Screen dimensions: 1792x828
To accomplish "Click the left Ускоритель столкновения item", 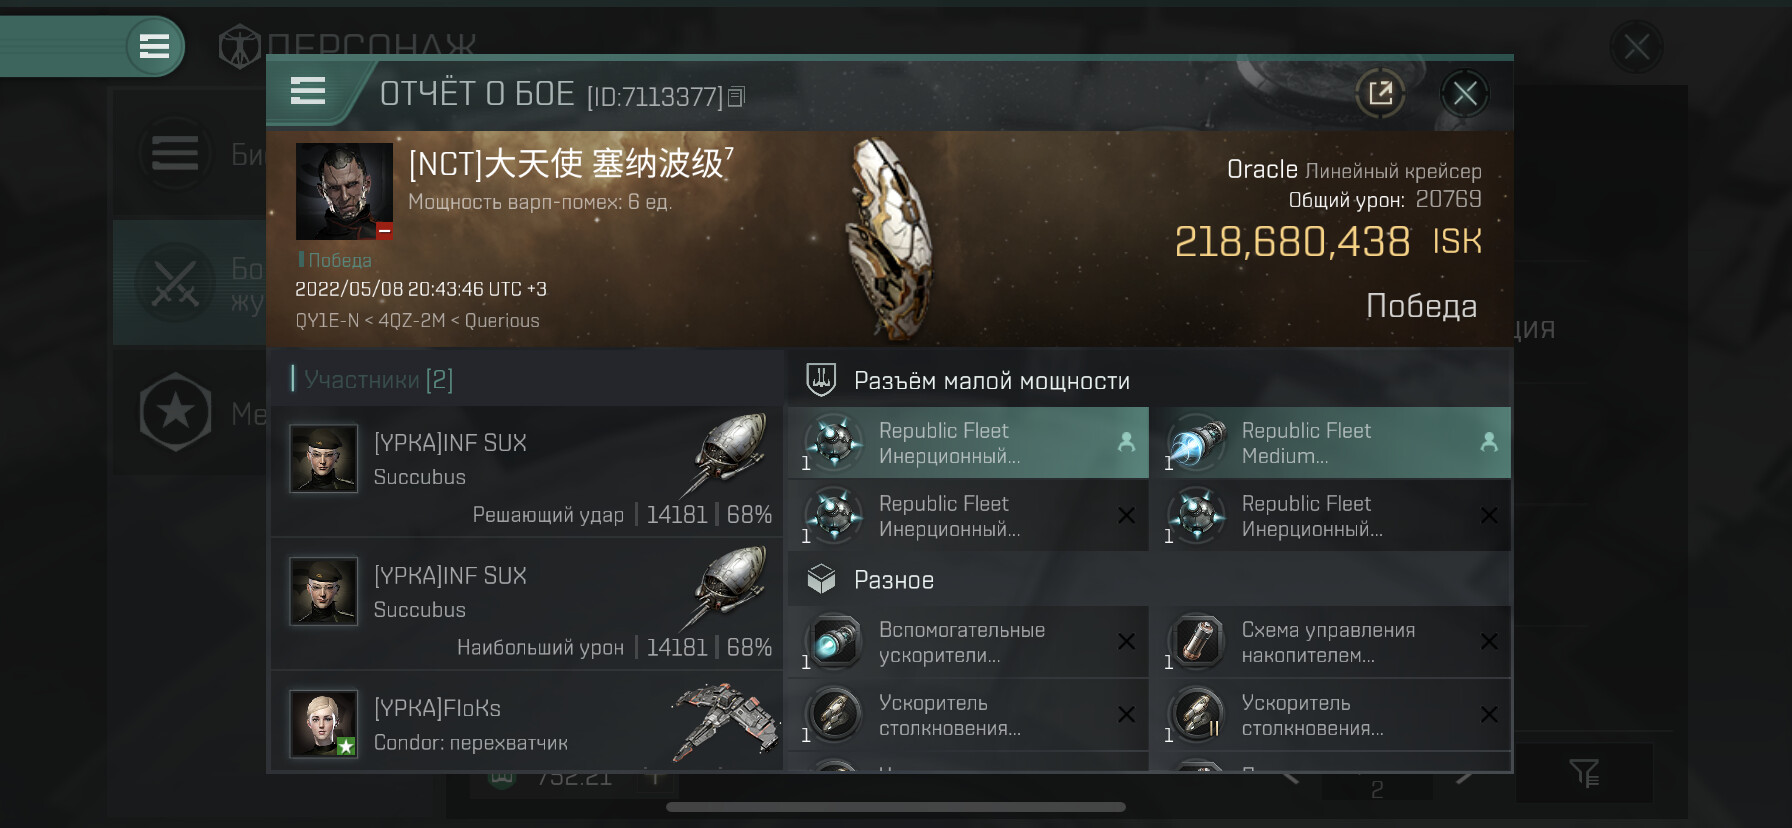I will (968, 716).
